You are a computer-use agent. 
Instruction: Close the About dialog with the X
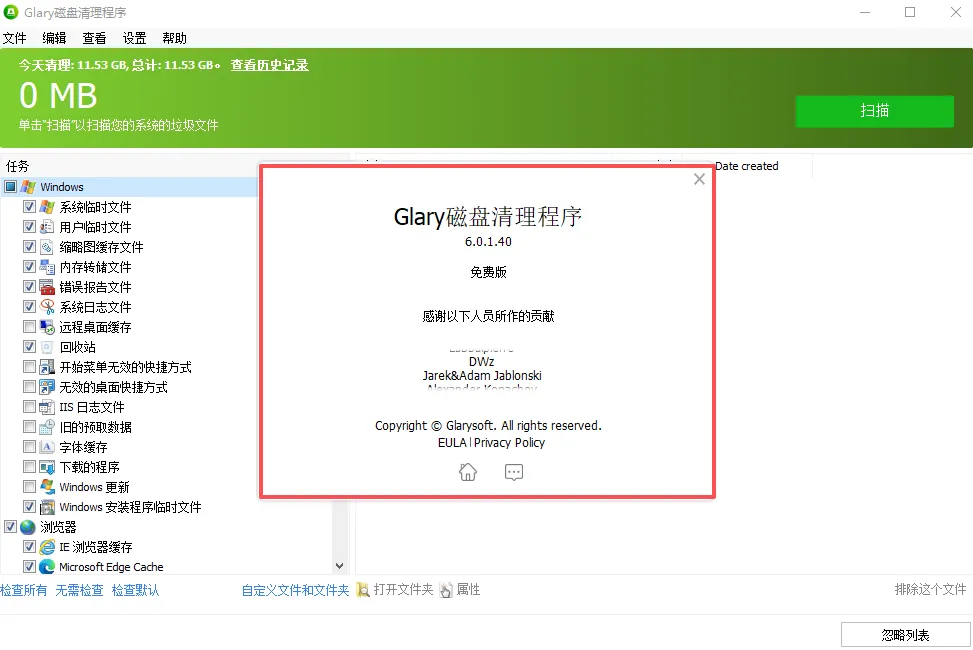click(699, 179)
